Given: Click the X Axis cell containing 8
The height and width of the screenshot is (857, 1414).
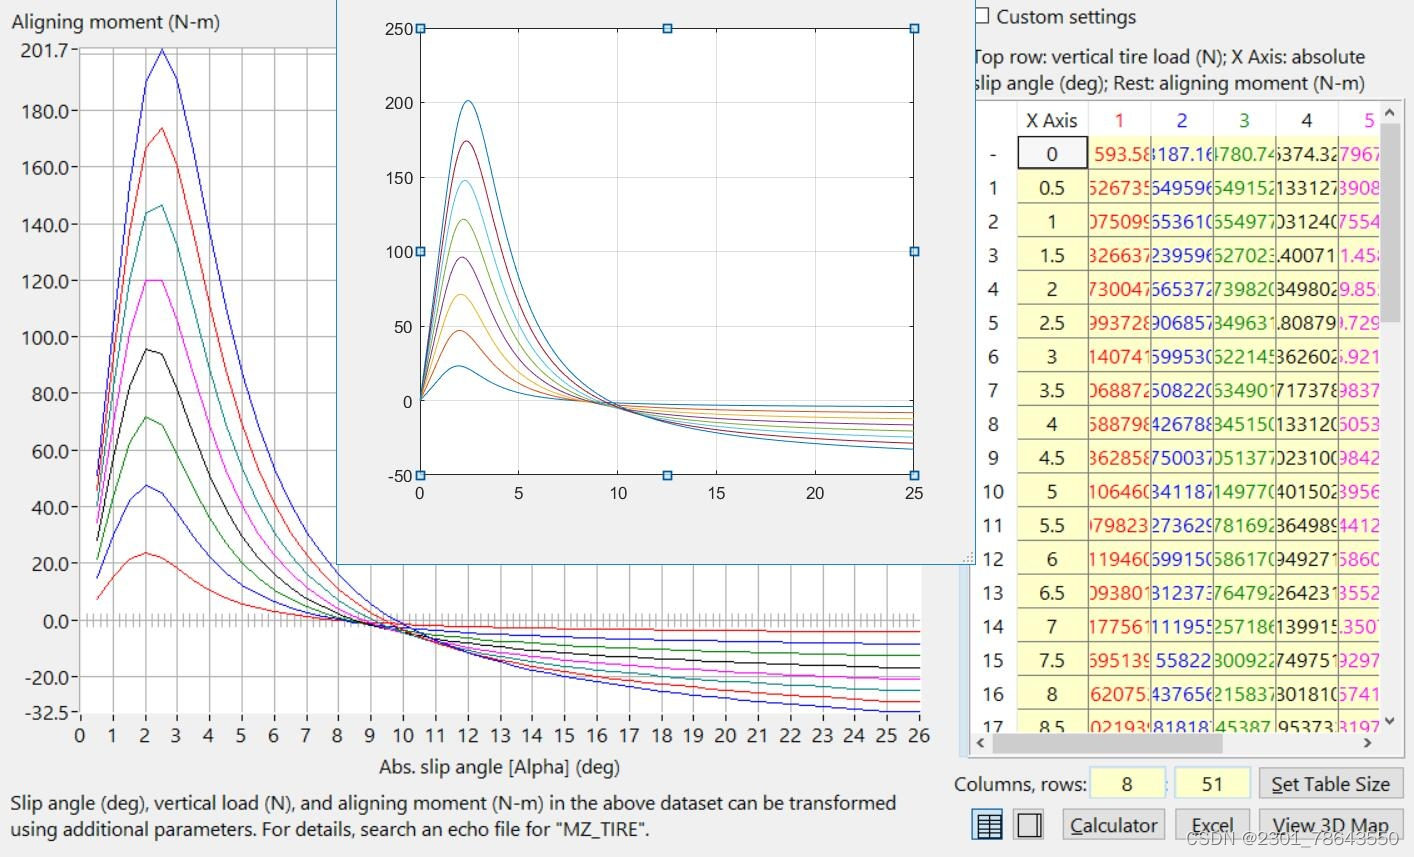Looking at the screenshot, I should (1052, 694).
